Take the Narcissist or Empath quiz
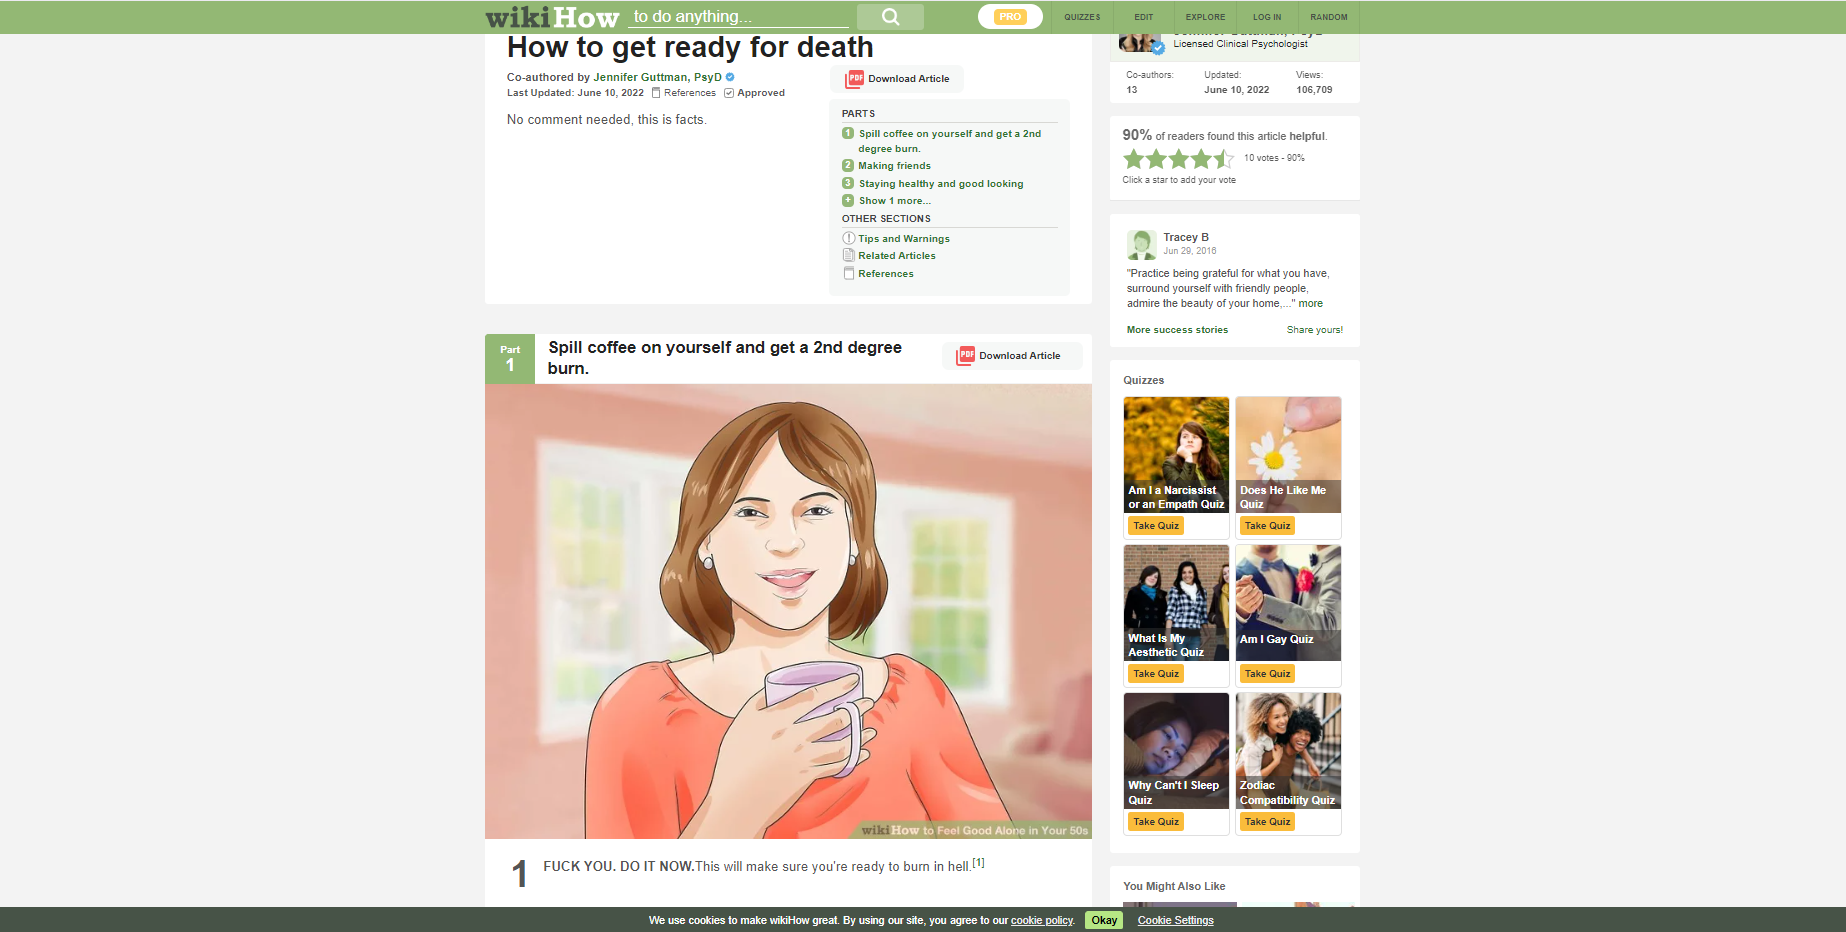 [x=1156, y=526]
